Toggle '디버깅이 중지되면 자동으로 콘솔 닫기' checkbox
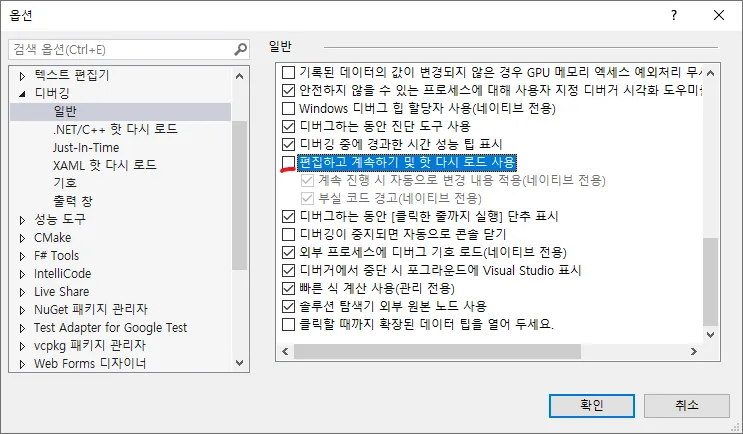 pos(289,234)
